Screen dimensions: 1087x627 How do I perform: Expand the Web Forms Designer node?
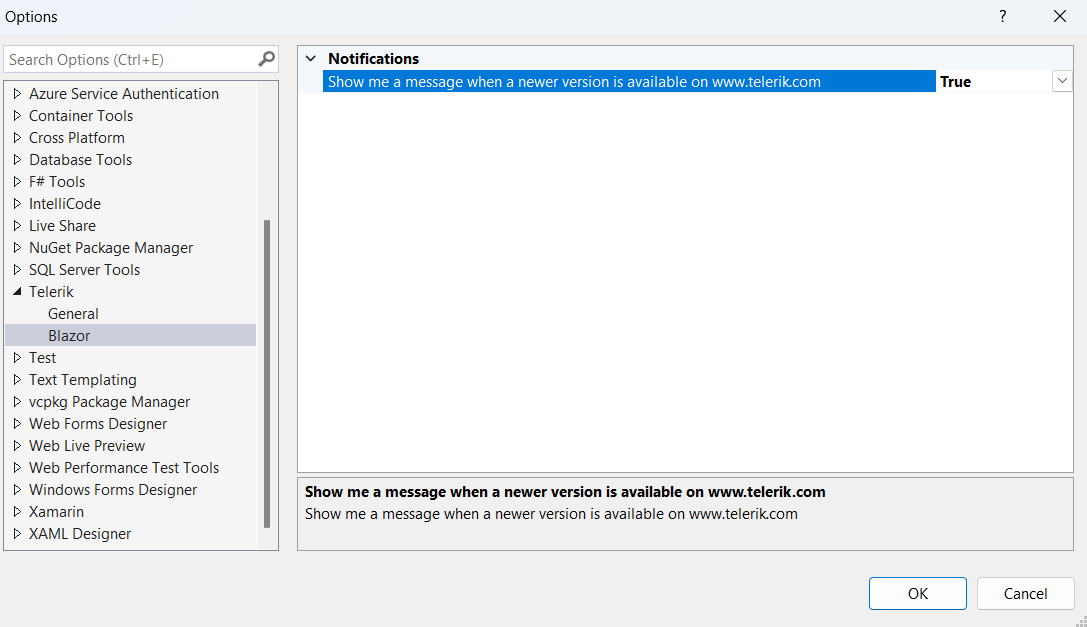coord(17,424)
